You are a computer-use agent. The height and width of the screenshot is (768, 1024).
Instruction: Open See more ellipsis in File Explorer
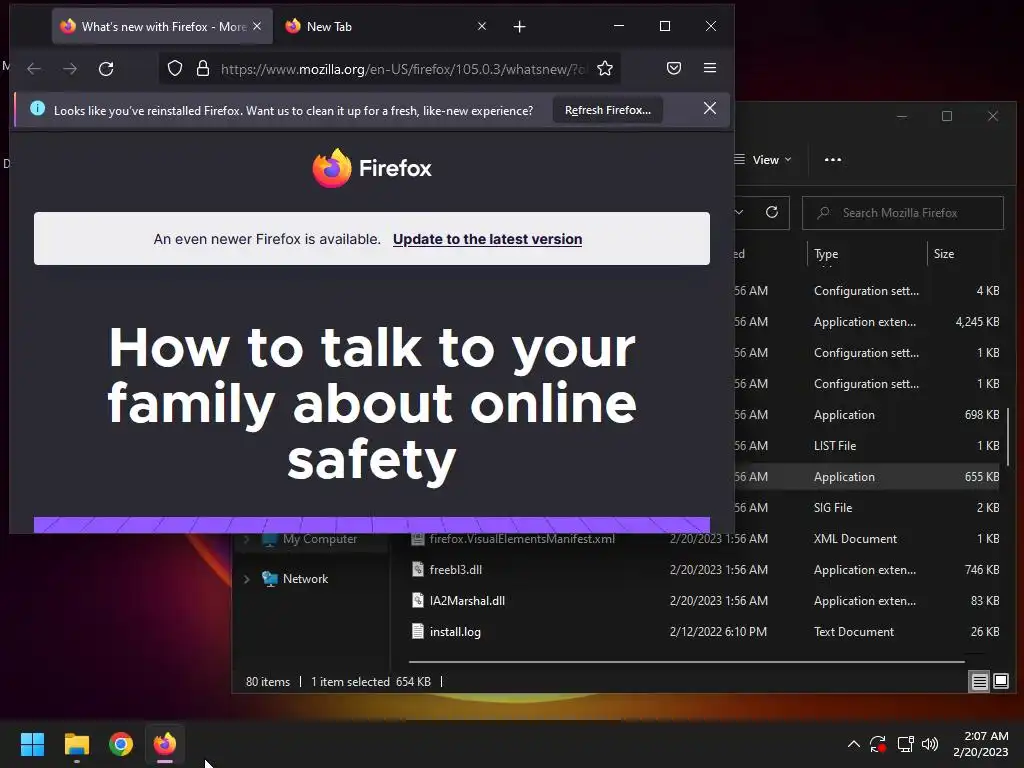pos(833,160)
